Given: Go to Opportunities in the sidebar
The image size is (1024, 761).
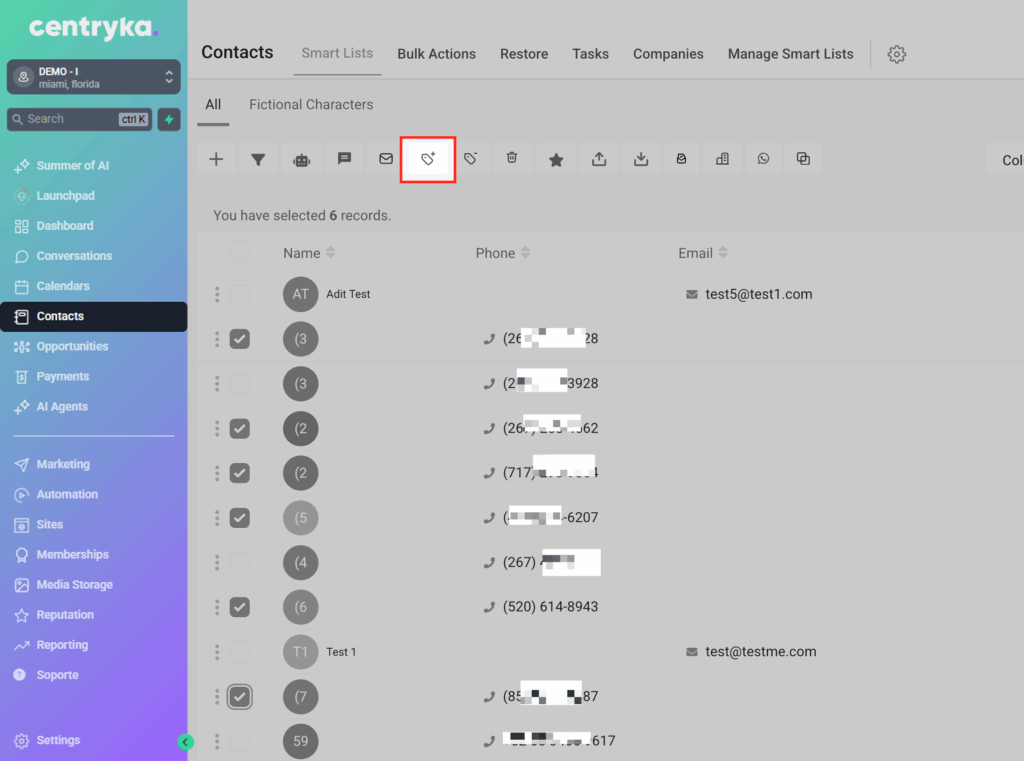Looking at the screenshot, I should click(x=72, y=346).
